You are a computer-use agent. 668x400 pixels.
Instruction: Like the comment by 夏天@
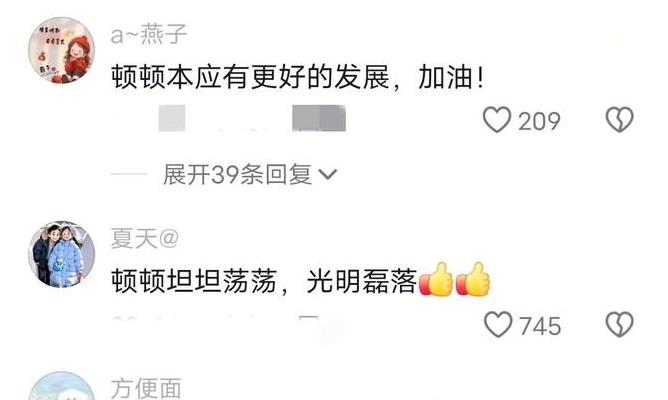(498, 324)
